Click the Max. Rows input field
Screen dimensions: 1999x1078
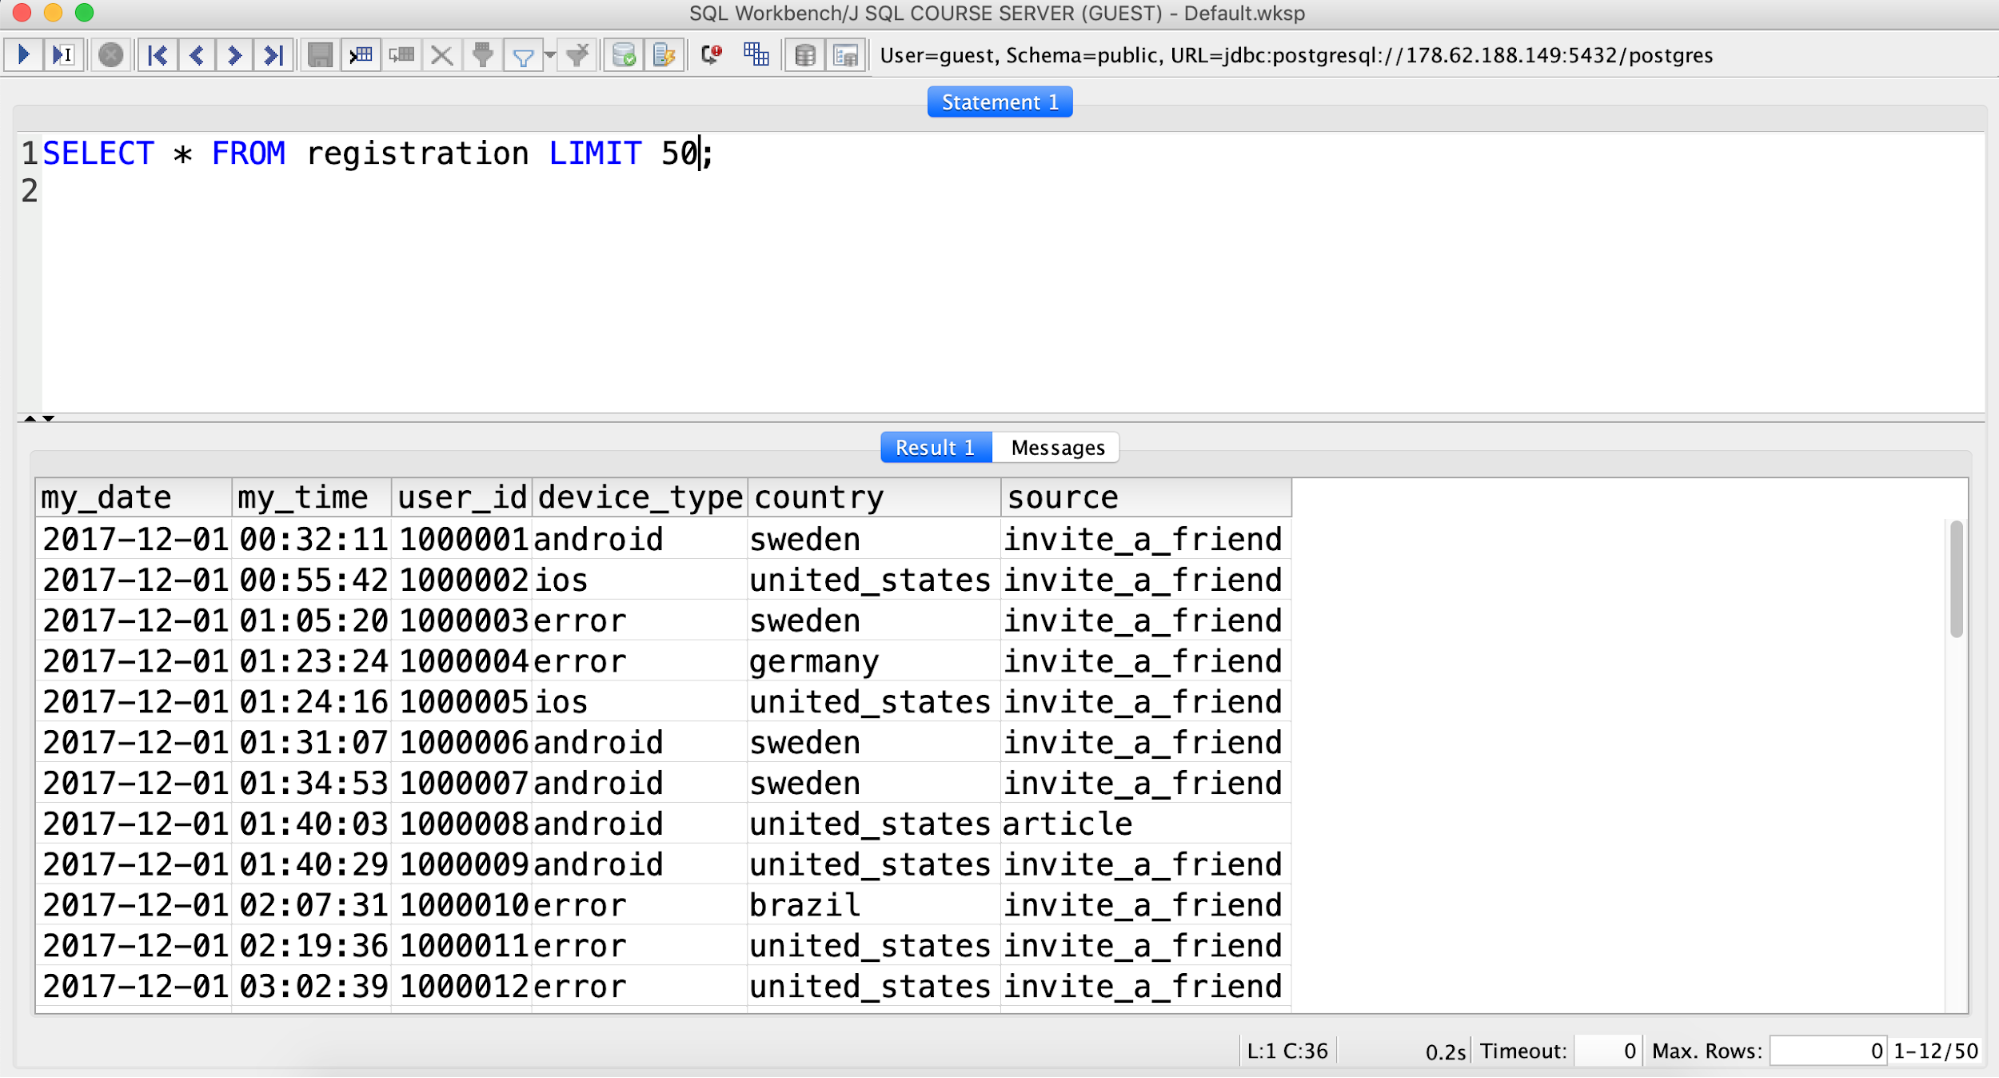click(1827, 1051)
